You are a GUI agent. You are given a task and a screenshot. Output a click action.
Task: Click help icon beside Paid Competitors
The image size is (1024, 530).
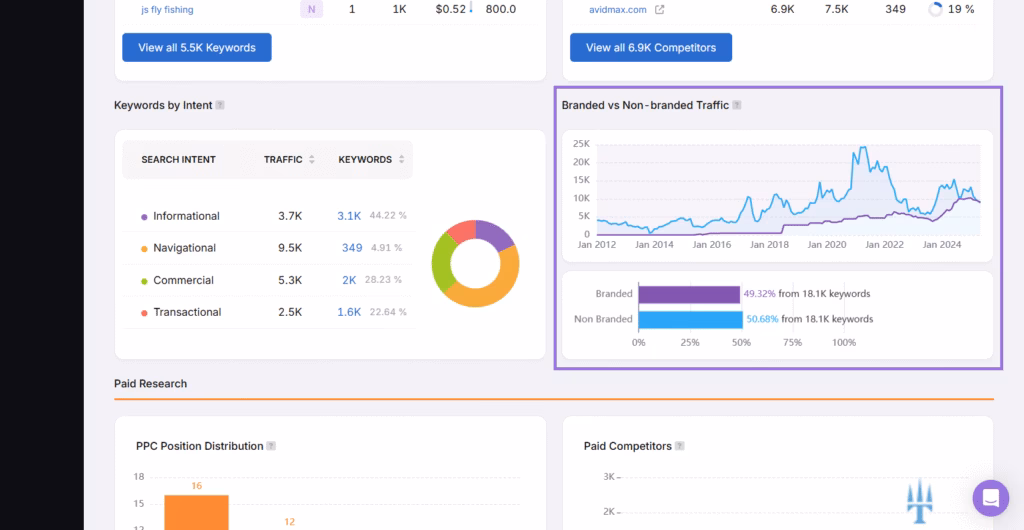pyautogui.click(x=679, y=446)
